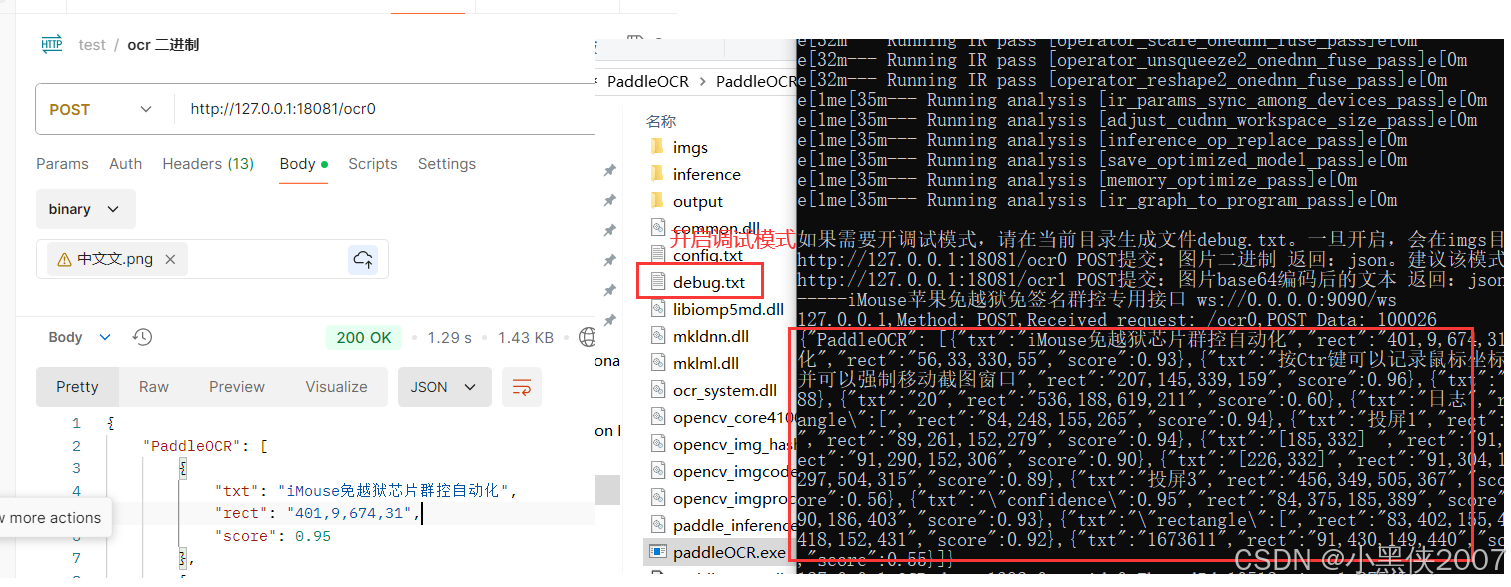Click console line with save_optimized_model_pass
Viewport: 1511px width, 587px height.
(1102, 160)
